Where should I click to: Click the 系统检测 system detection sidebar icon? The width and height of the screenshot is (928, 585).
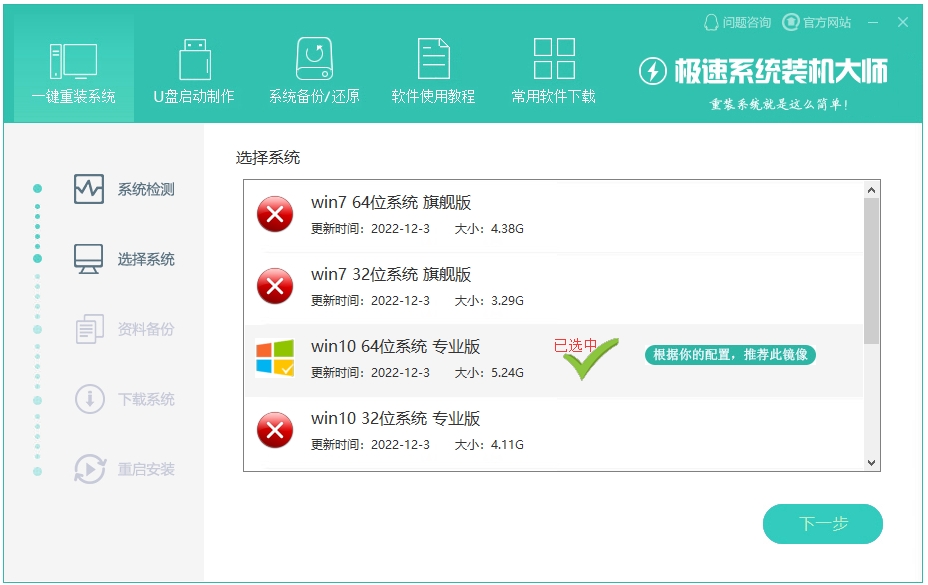(x=88, y=189)
